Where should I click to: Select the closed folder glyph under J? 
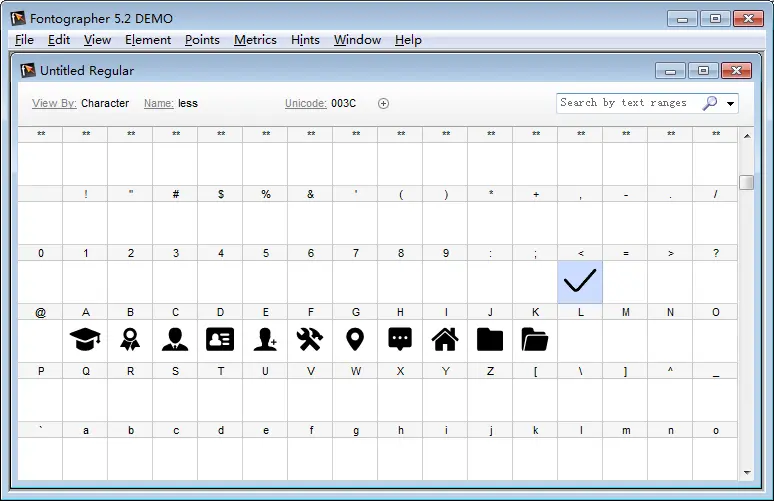(490, 340)
